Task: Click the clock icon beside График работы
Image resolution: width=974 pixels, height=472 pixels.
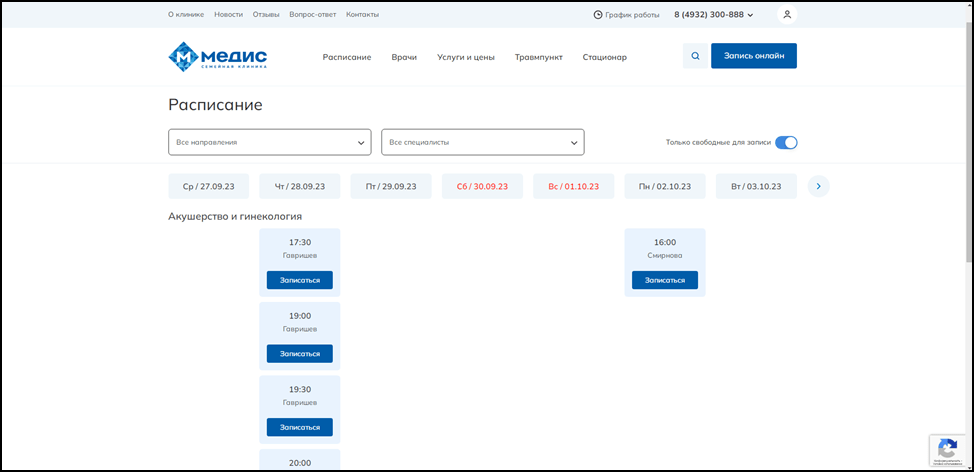Action: (598, 15)
